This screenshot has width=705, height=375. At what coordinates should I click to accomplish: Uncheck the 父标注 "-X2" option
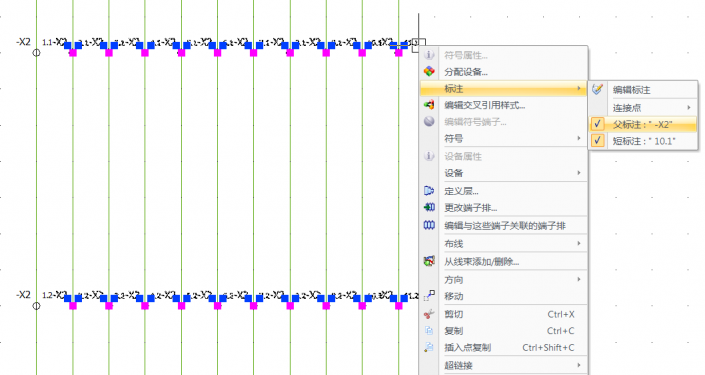(643, 124)
